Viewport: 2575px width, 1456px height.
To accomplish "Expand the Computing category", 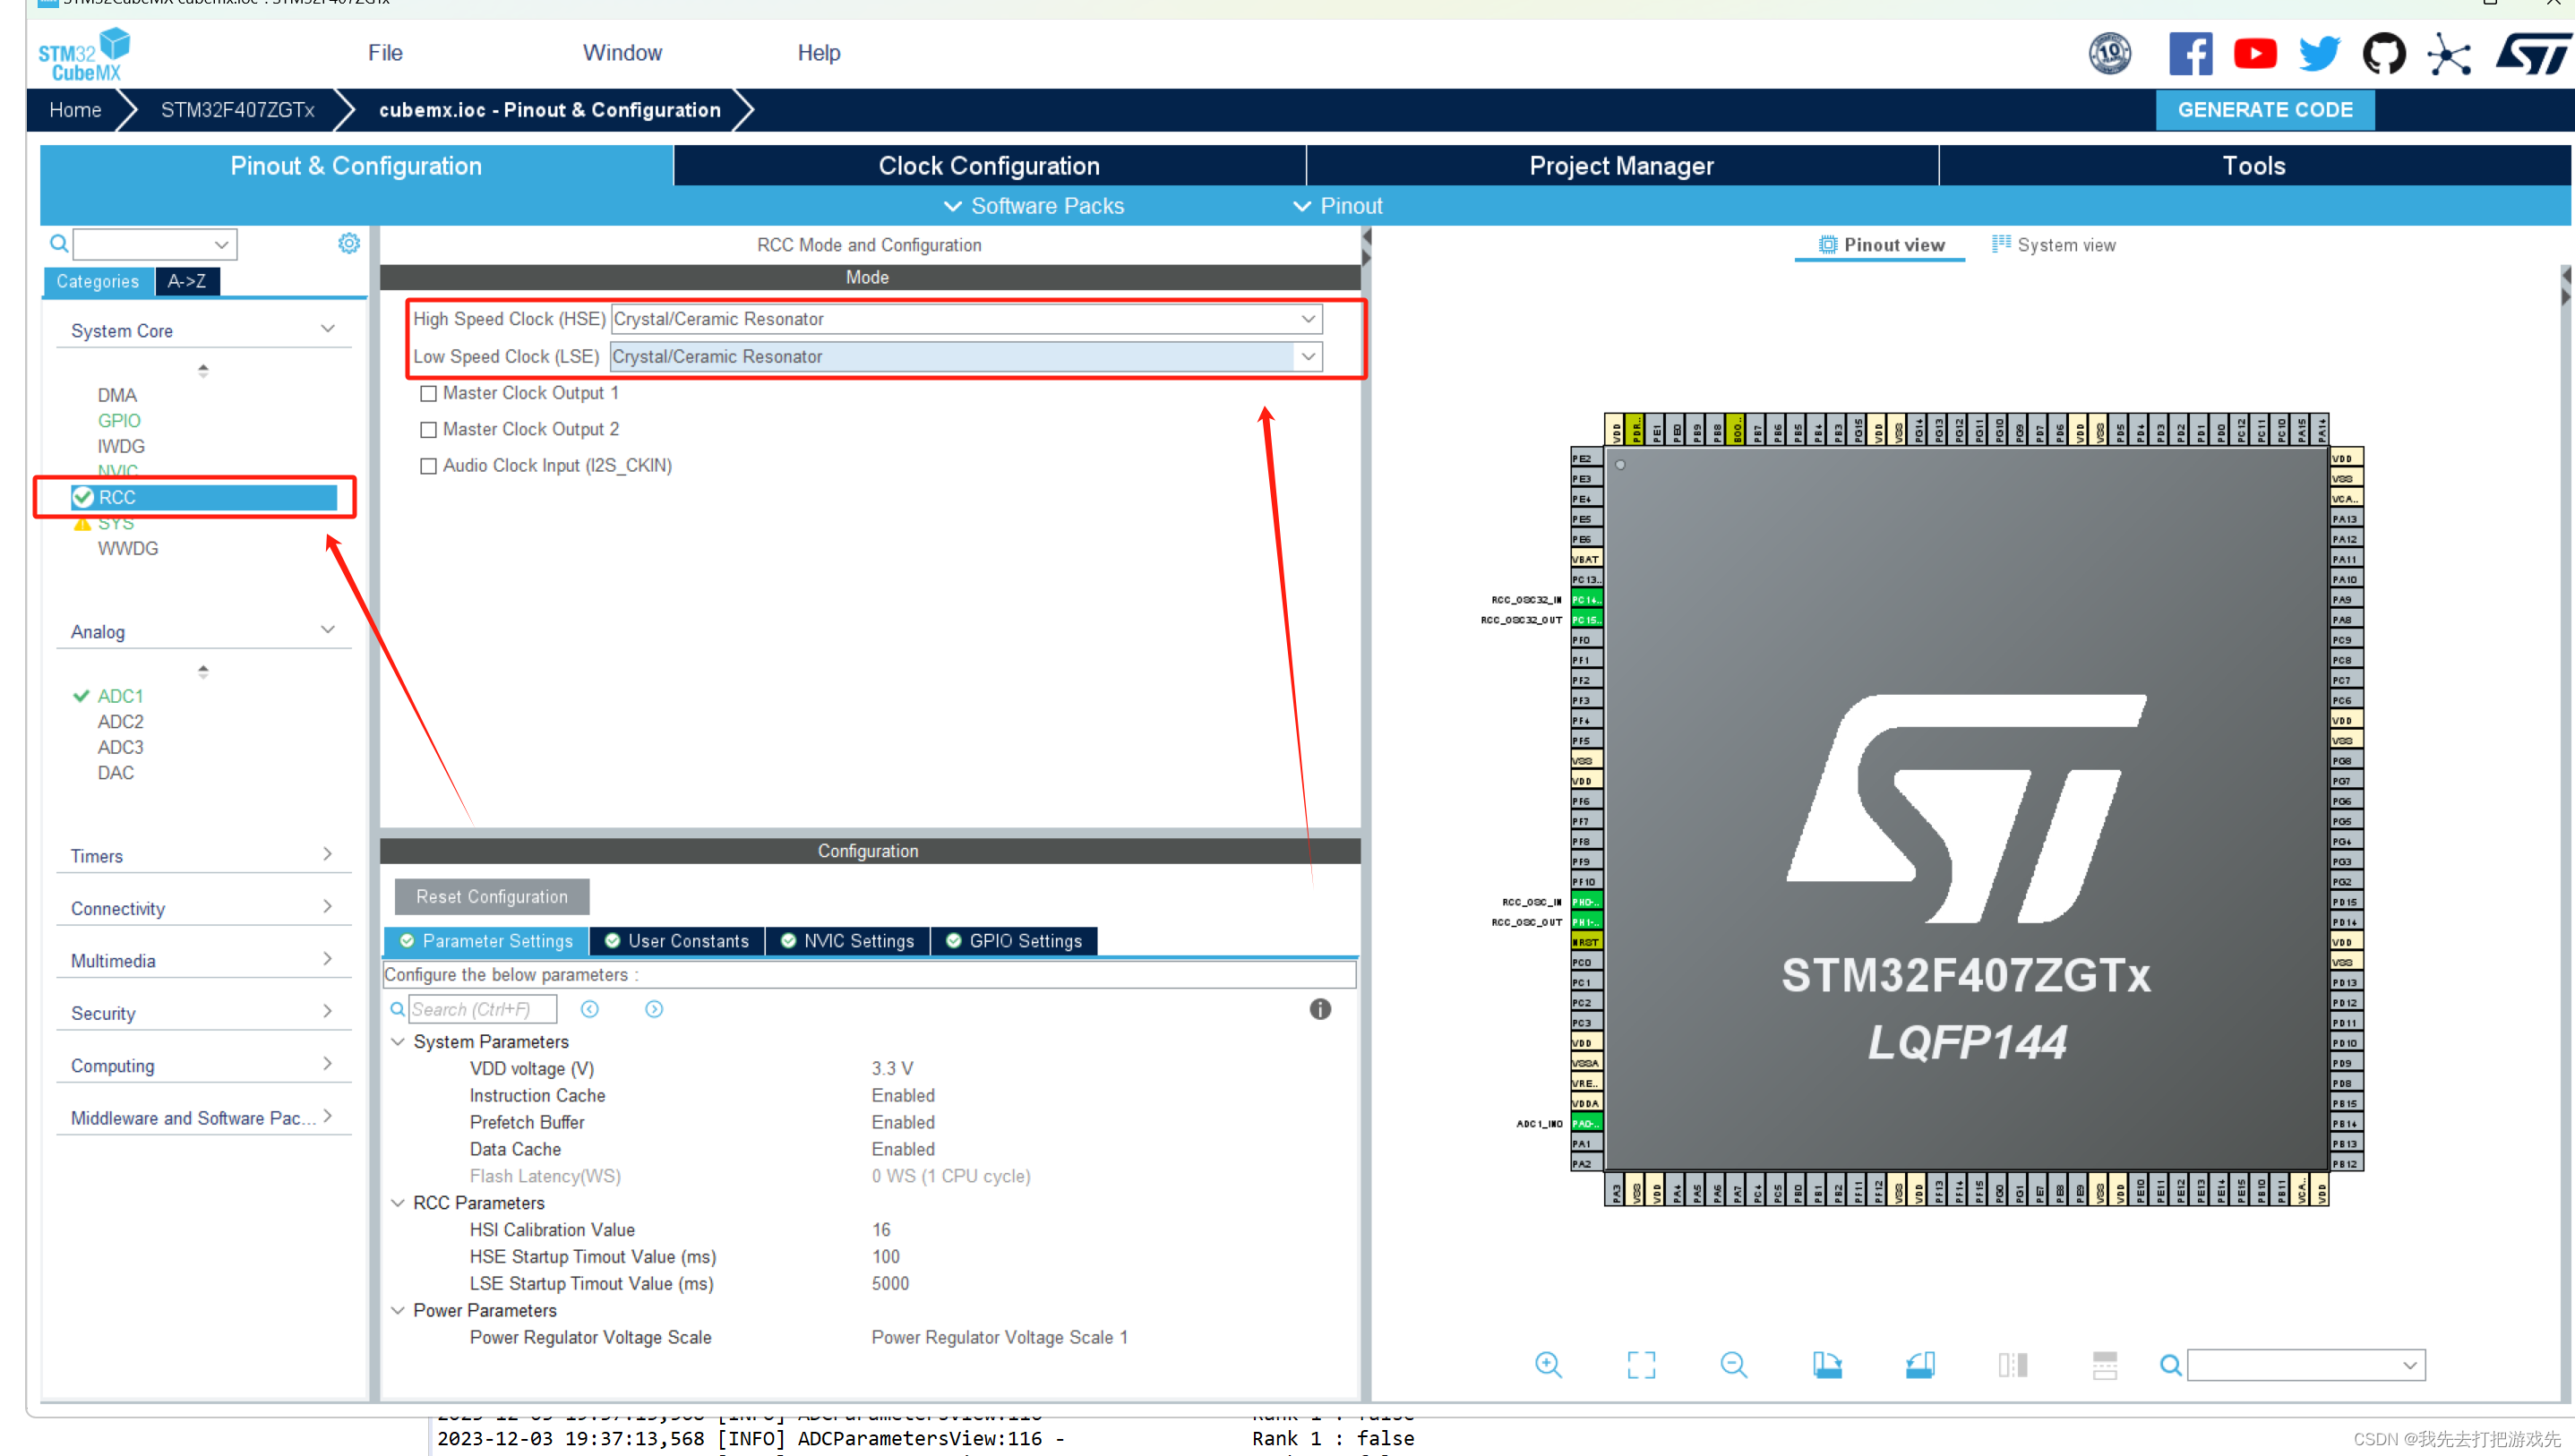I will coord(327,1063).
